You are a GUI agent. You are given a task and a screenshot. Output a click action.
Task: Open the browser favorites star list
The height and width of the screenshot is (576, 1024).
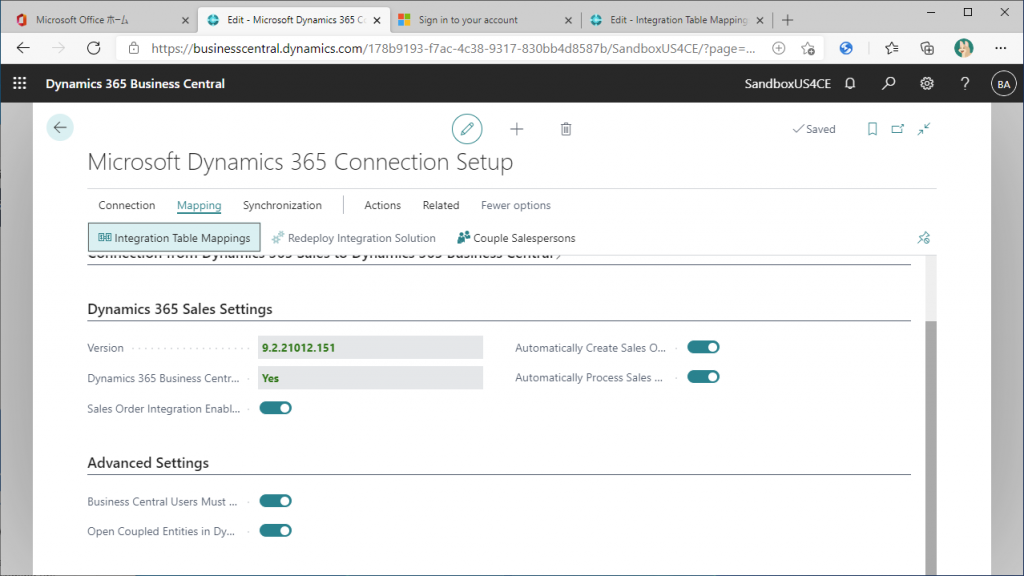[891, 48]
